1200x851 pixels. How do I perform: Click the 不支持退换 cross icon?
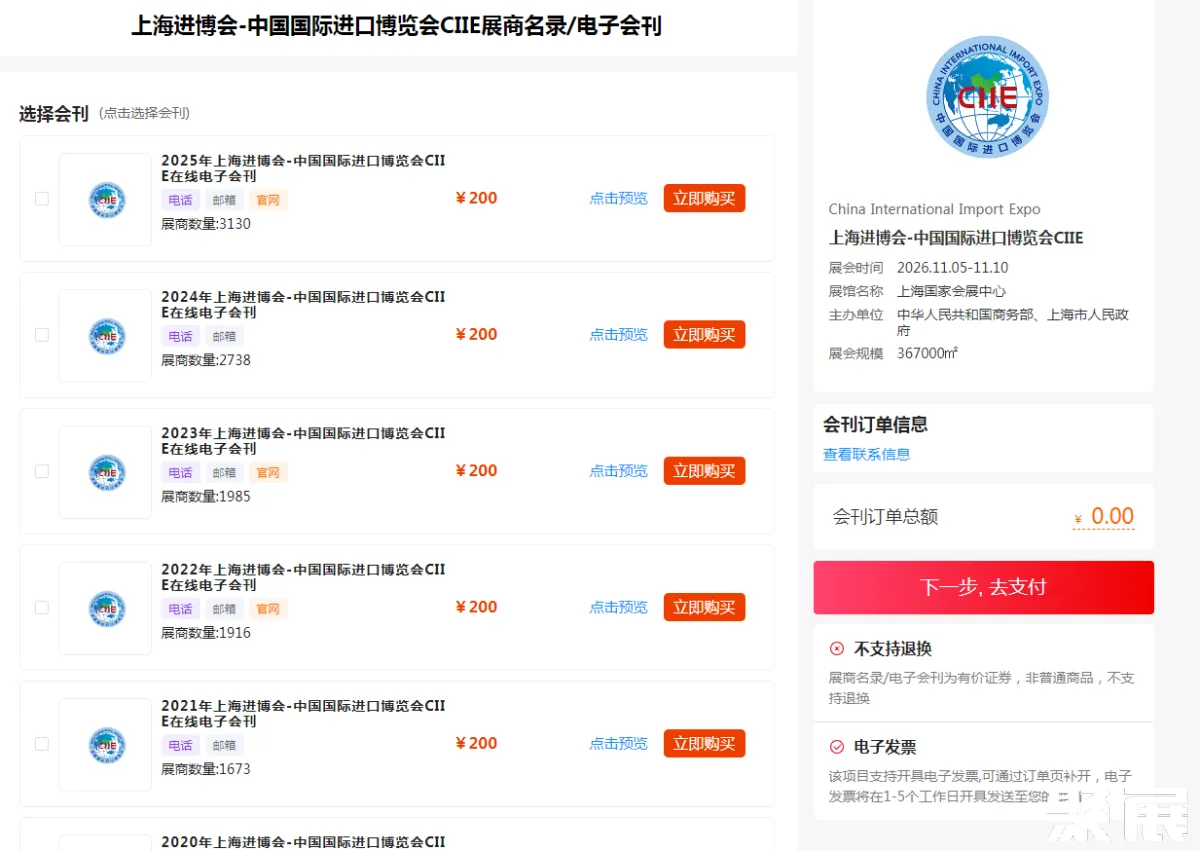[x=837, y=649]
